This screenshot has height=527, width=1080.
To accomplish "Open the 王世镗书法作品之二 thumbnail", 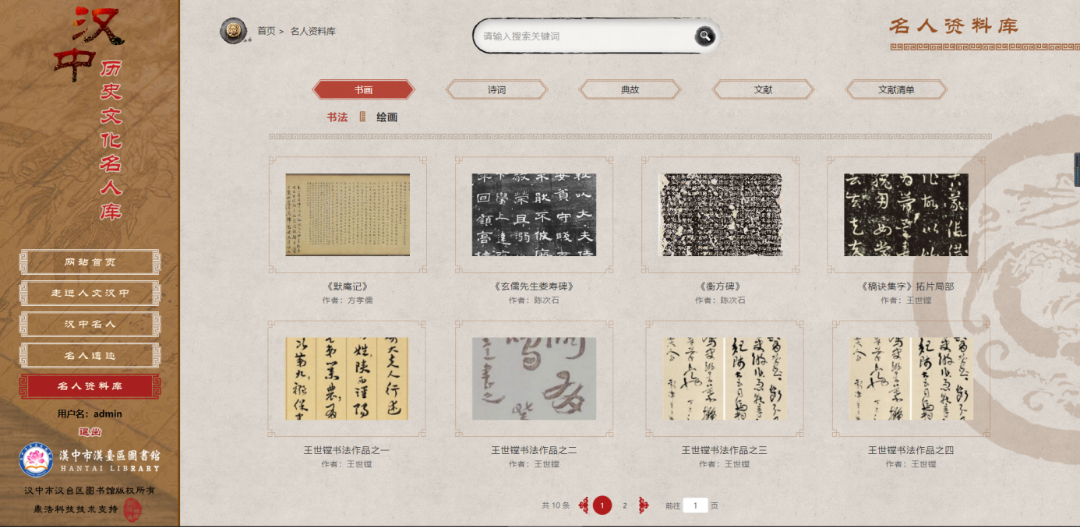I will pos(534,378).
